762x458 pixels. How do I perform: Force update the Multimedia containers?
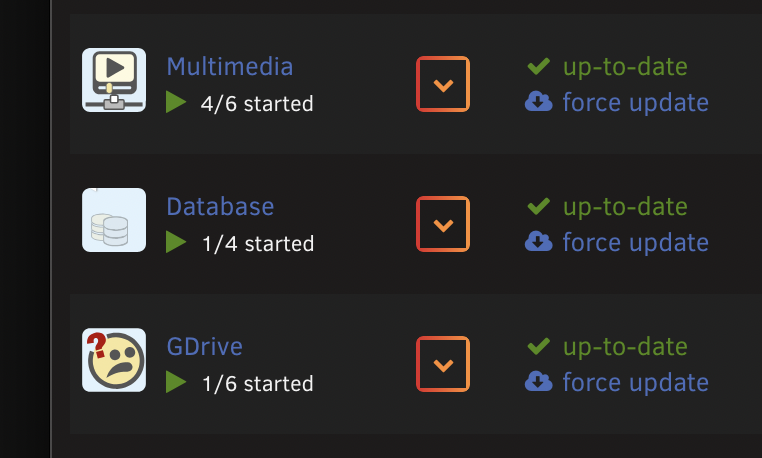[x=636, y=103]
